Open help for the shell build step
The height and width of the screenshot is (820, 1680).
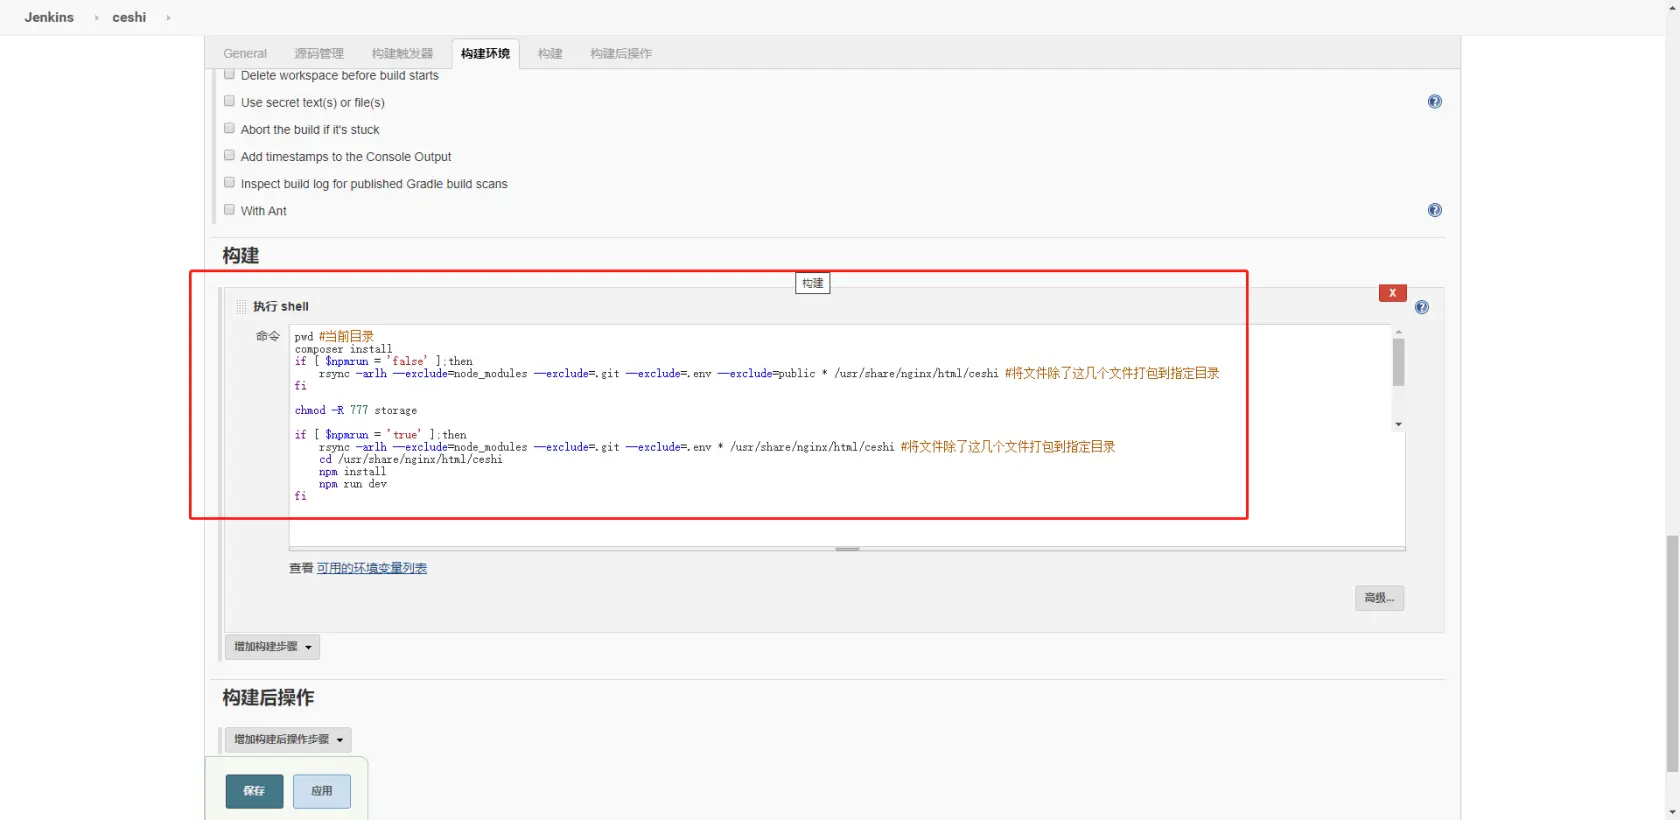point(1421,307)
